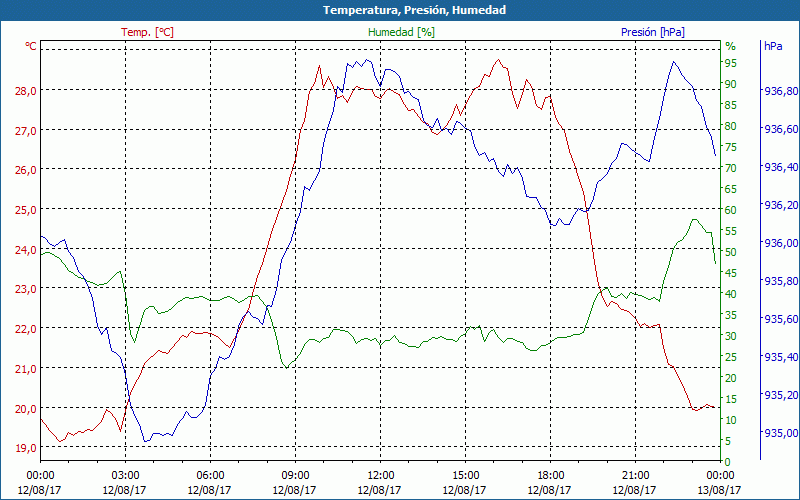Screen dimensions: 800x500
Task: Click the 10 humidity axis value
Action: pyautogui.click(x=731, y=420)
